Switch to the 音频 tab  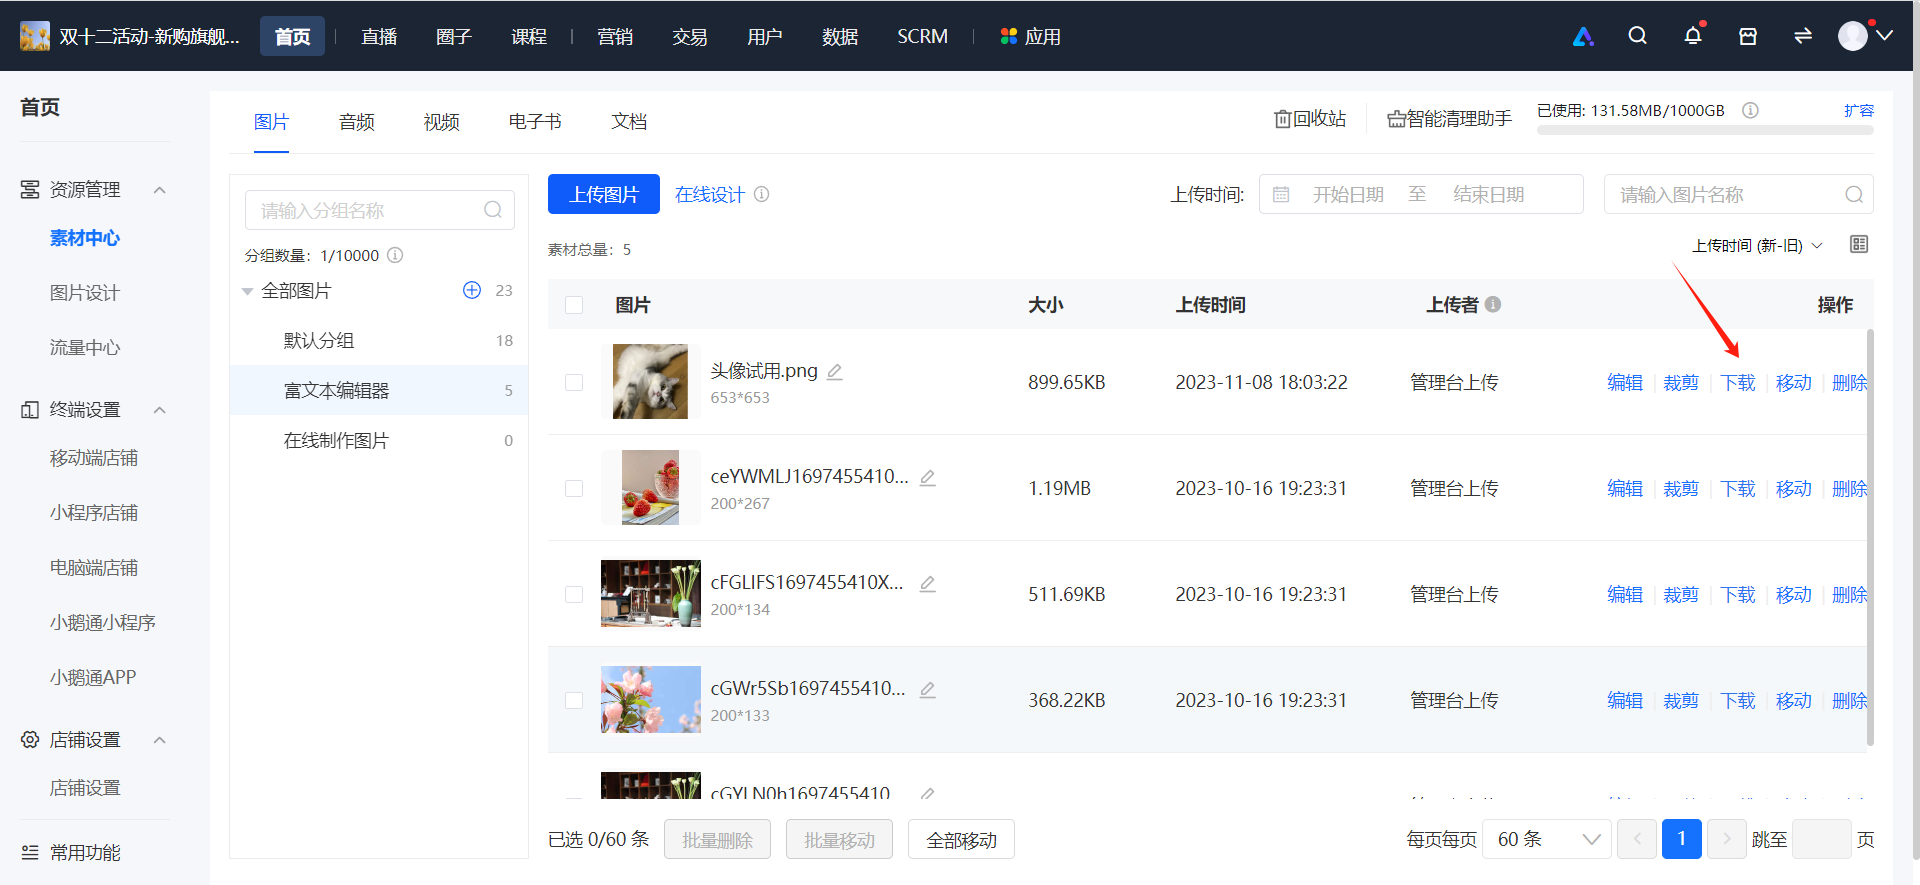click(357, 122)
